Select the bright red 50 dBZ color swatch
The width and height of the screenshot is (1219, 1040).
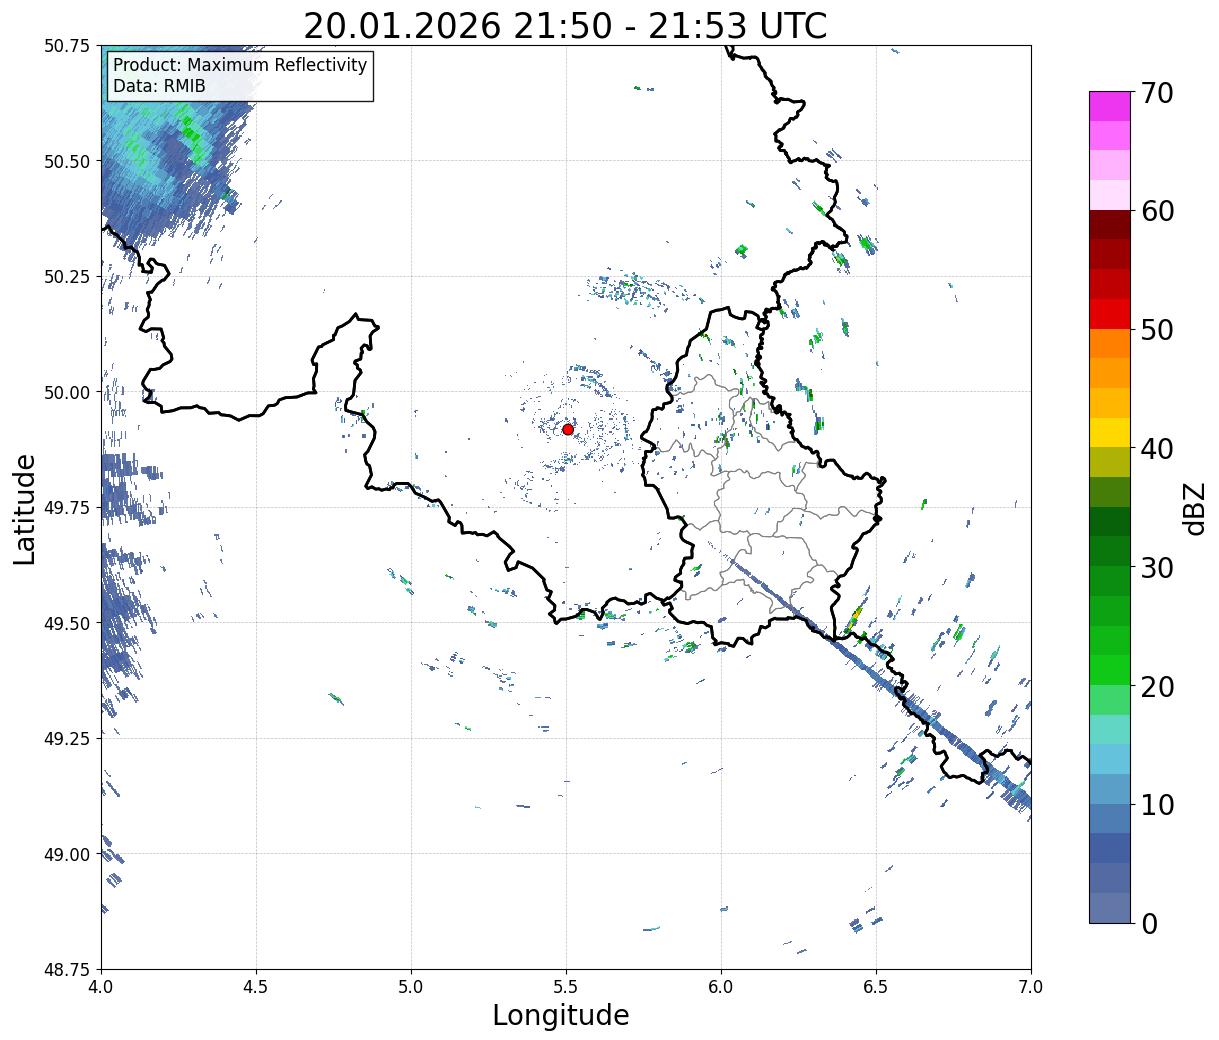coord(1110,314)
